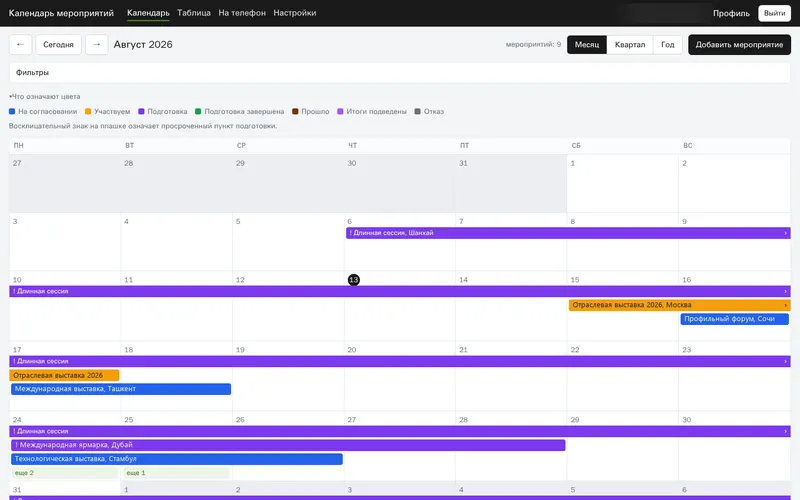Screen dimensions: 800x500
Task: Open the Таблица tab
Action: (x=194, y=13)
